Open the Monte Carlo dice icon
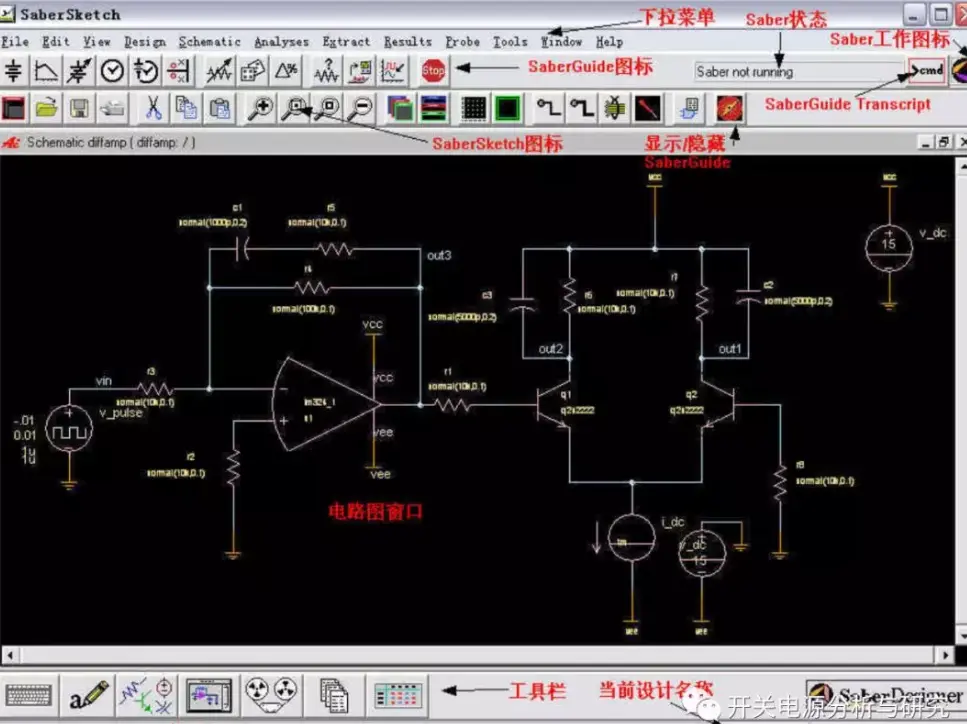 pos(253,72)
